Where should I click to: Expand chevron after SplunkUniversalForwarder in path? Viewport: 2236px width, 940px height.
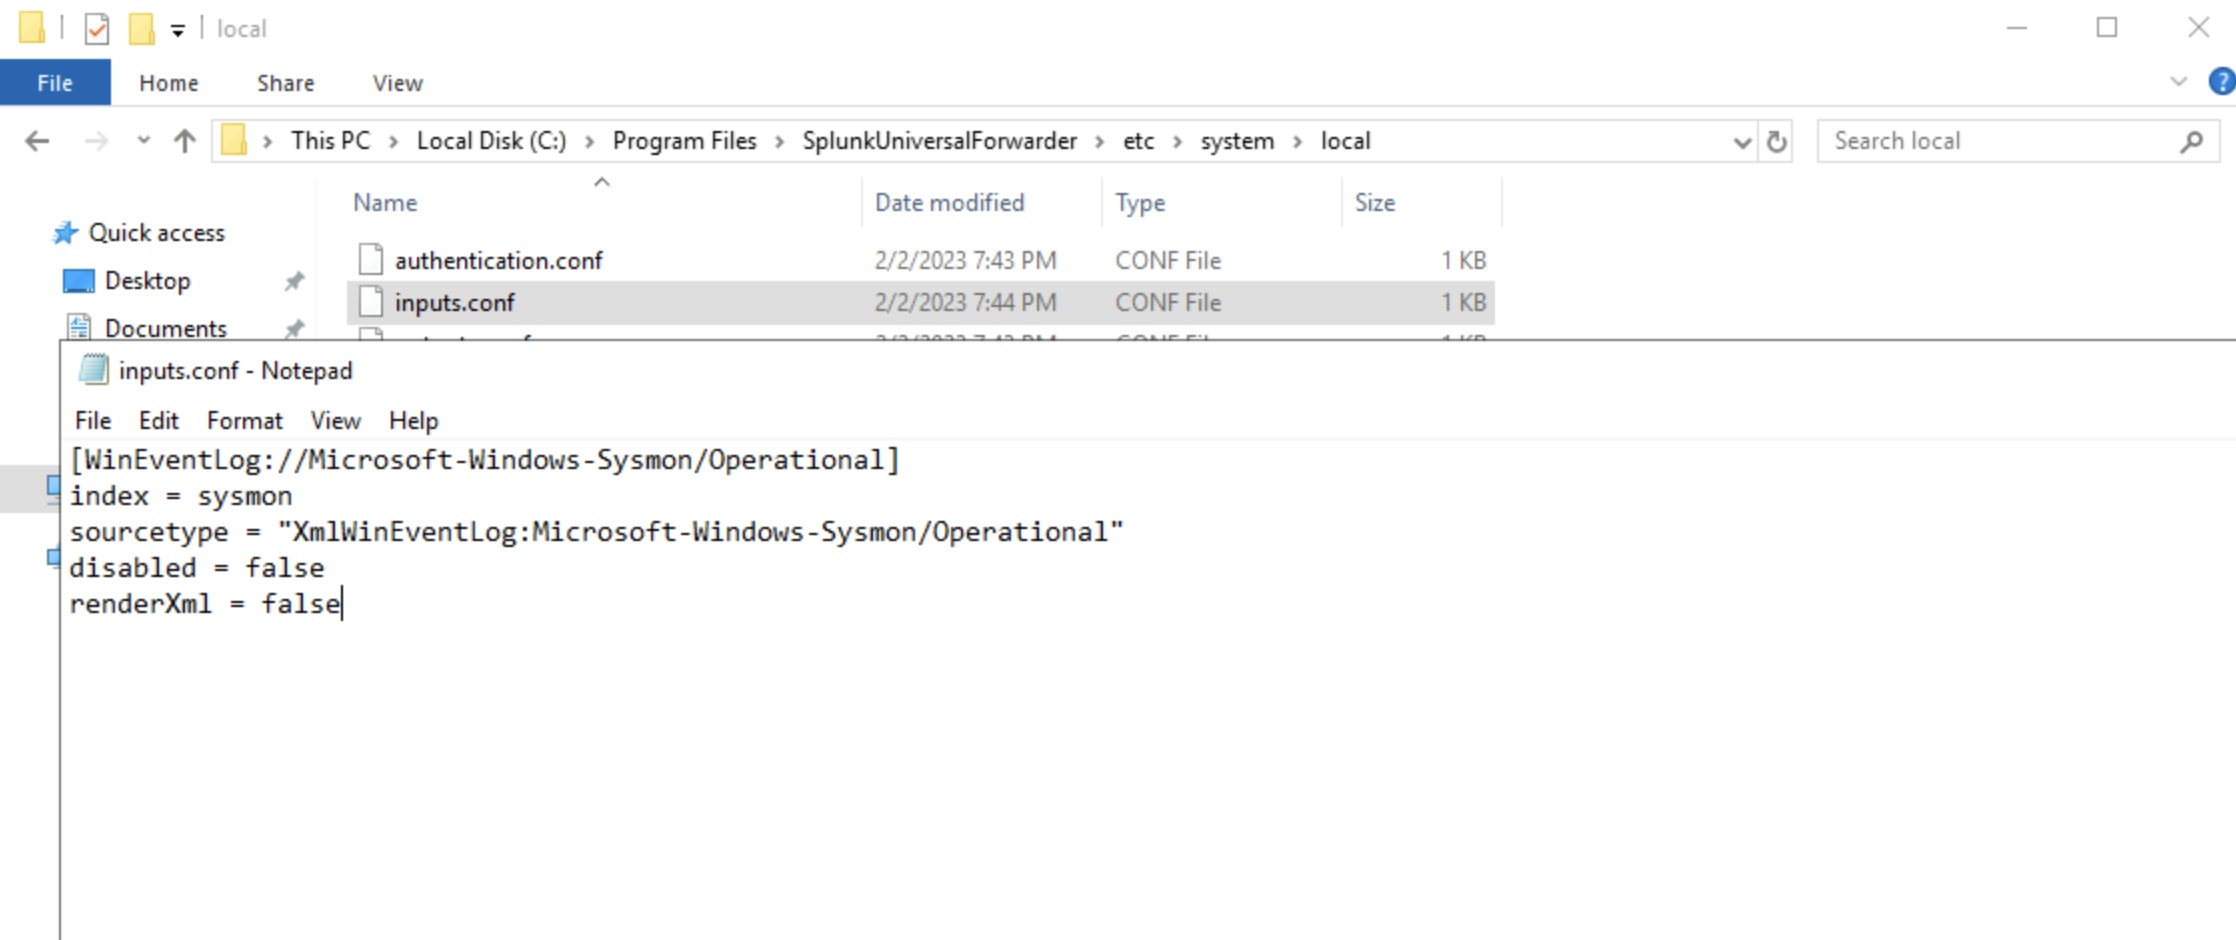(x=1099, y=142)
